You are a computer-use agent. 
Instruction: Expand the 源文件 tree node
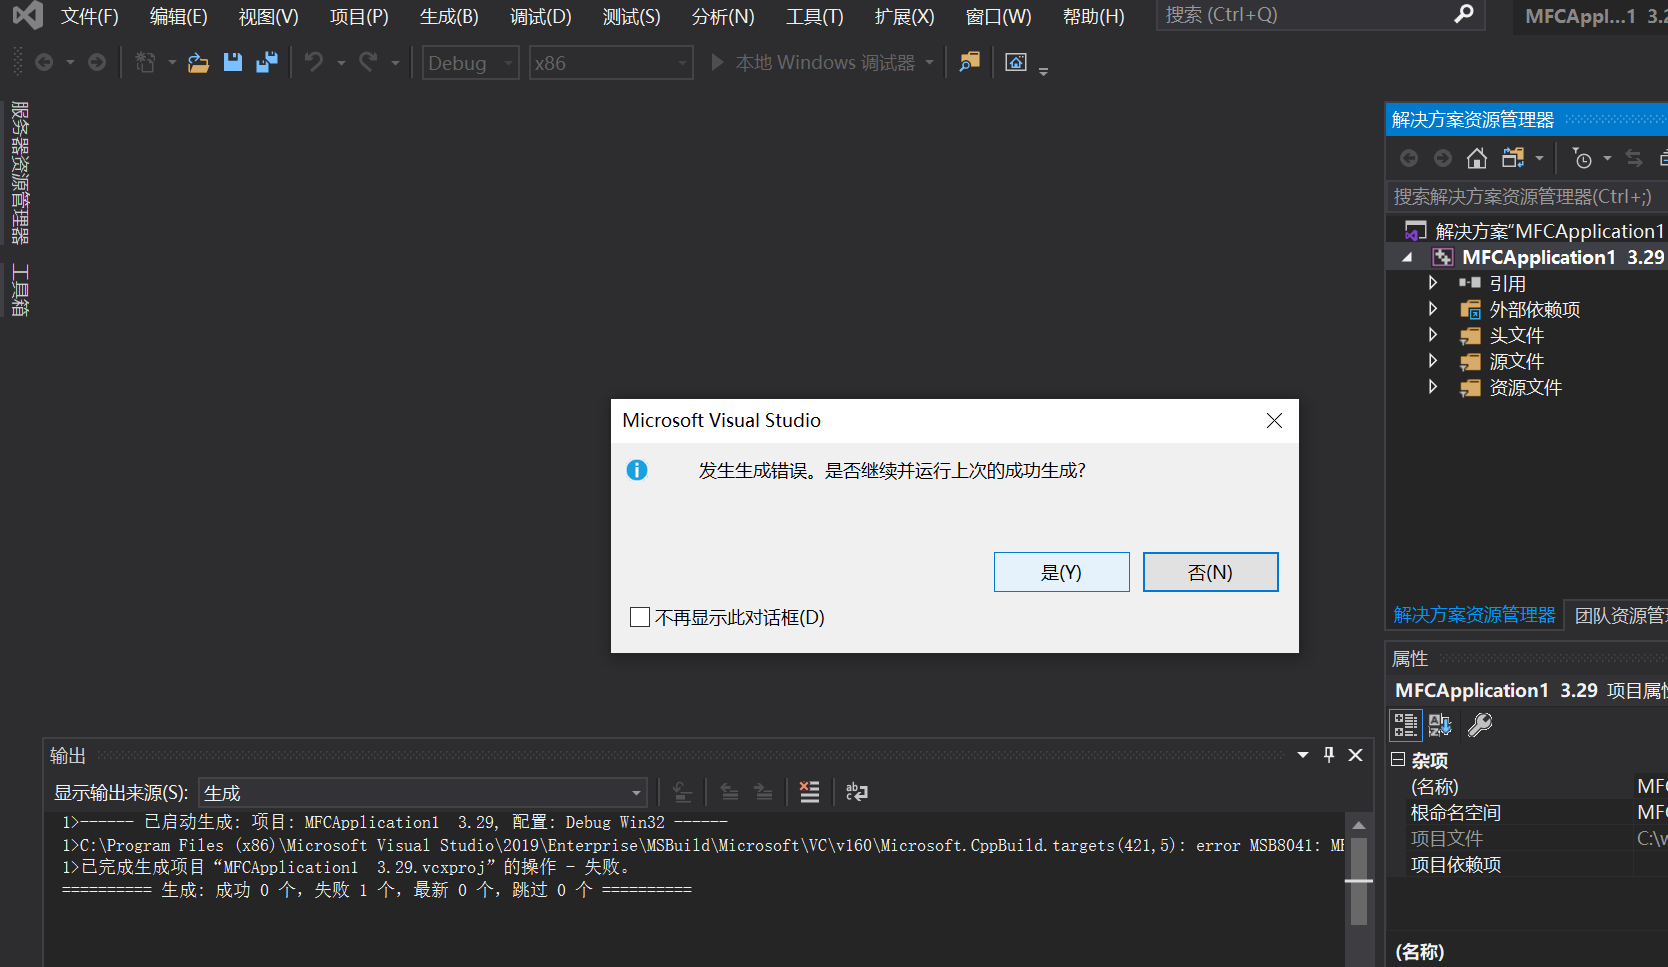(1433, 361)
